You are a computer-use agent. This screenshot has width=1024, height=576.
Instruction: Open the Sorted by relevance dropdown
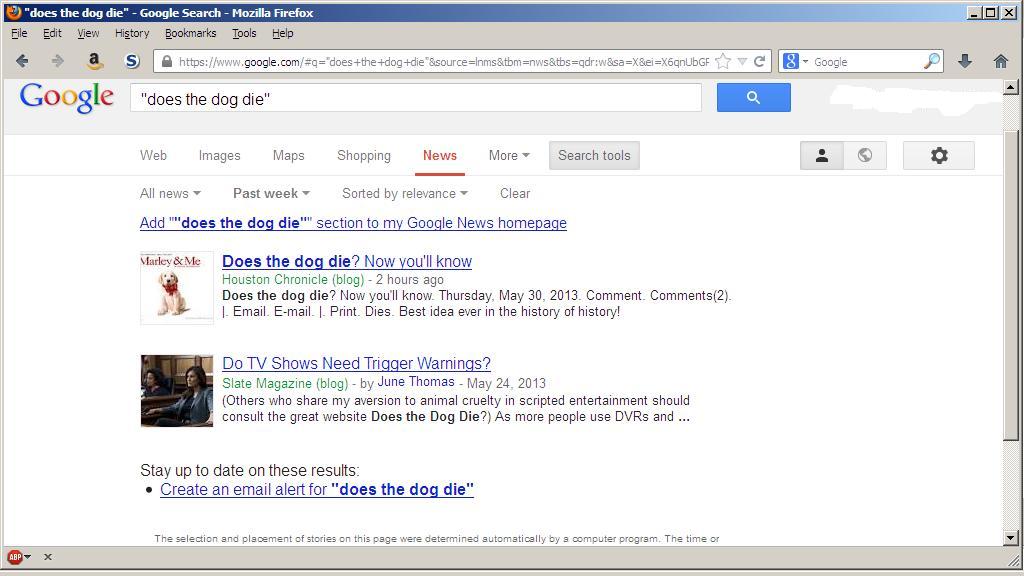pos(404,193)
